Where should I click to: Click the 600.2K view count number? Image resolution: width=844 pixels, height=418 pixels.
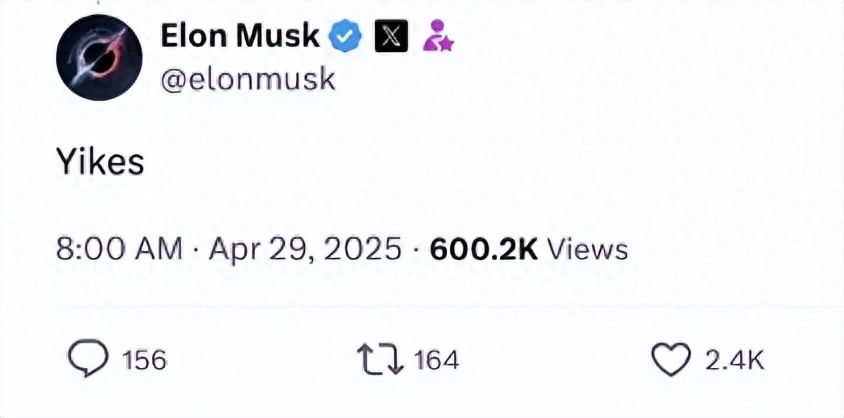(484, 250)
